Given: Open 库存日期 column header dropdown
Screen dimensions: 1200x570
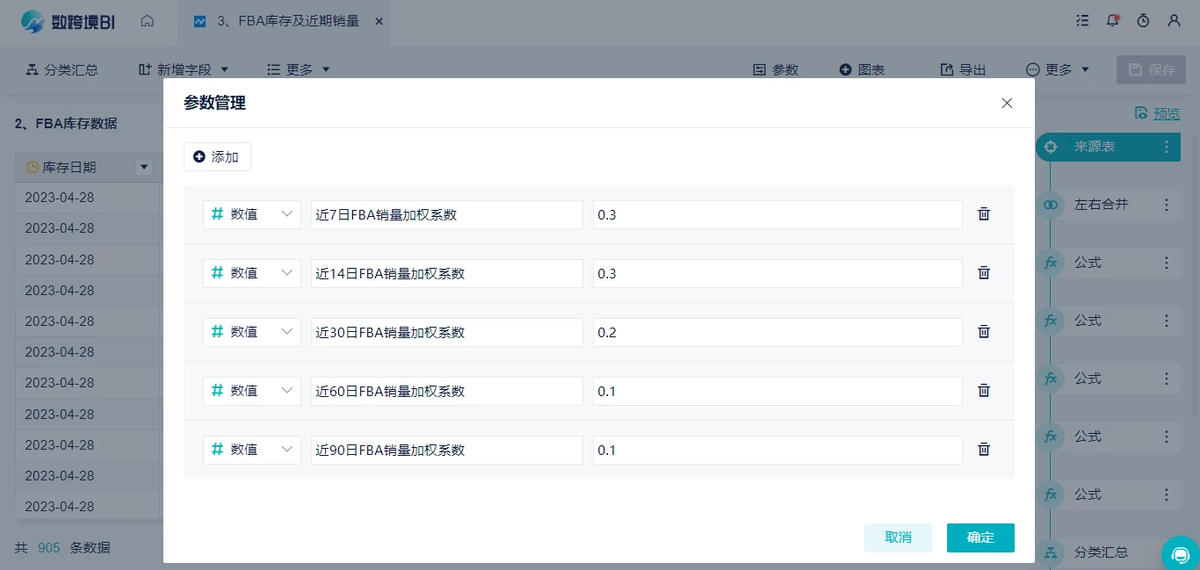Looking at the screenshot, I should 144,167.
